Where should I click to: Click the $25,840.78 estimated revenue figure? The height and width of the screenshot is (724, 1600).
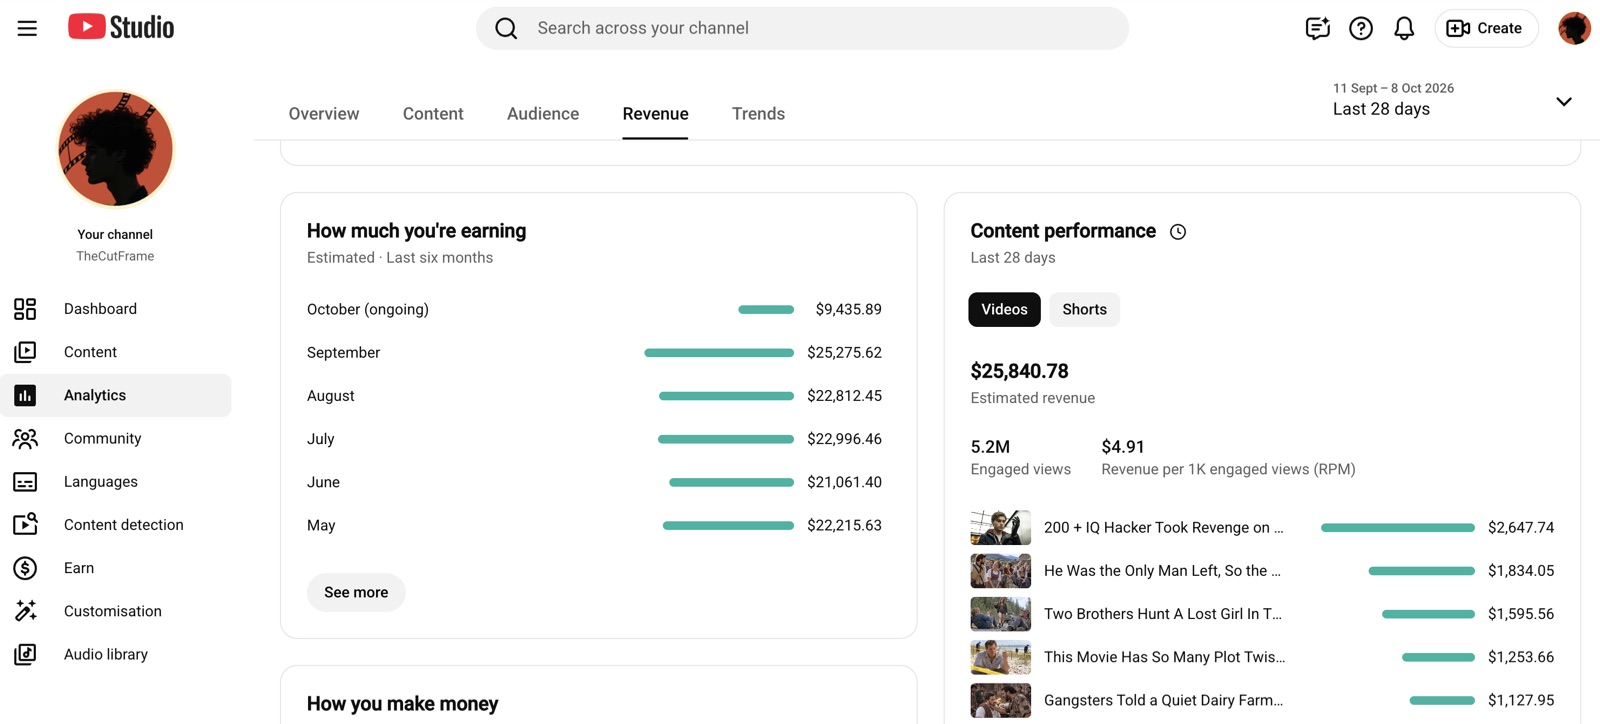click(1019, 371)
